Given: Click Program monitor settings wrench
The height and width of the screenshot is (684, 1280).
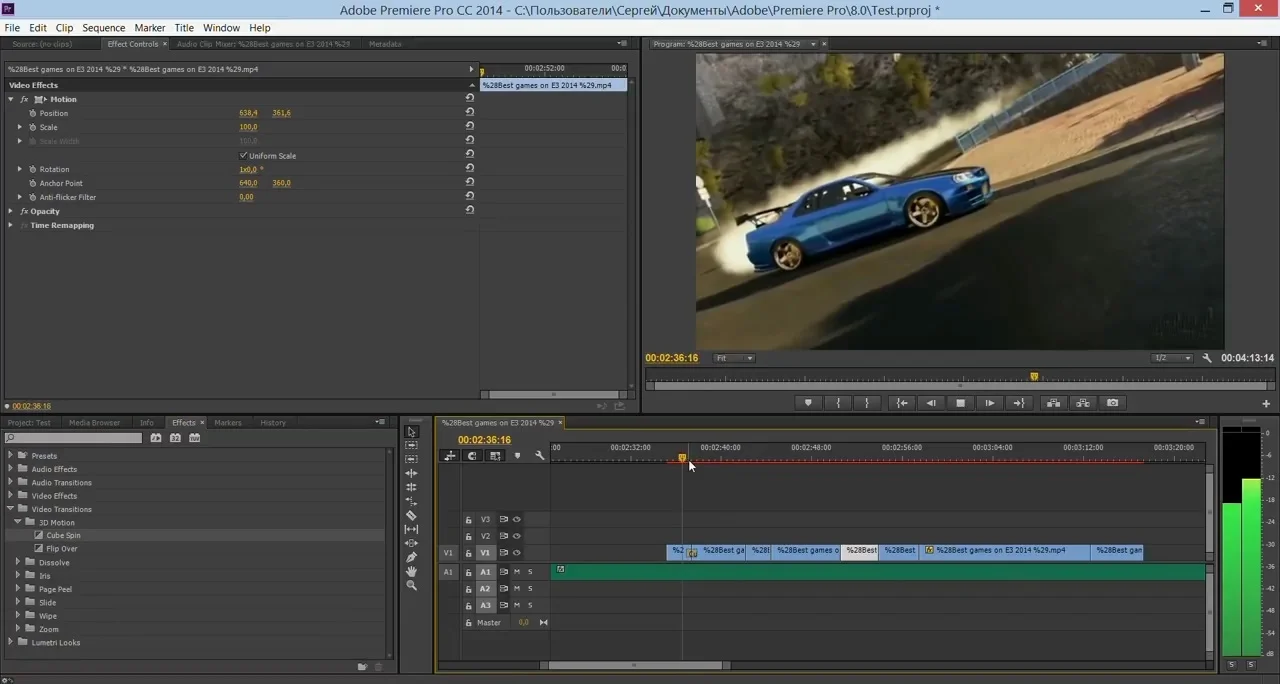Looking at the screenshot, I should (x=1207, y=358).
